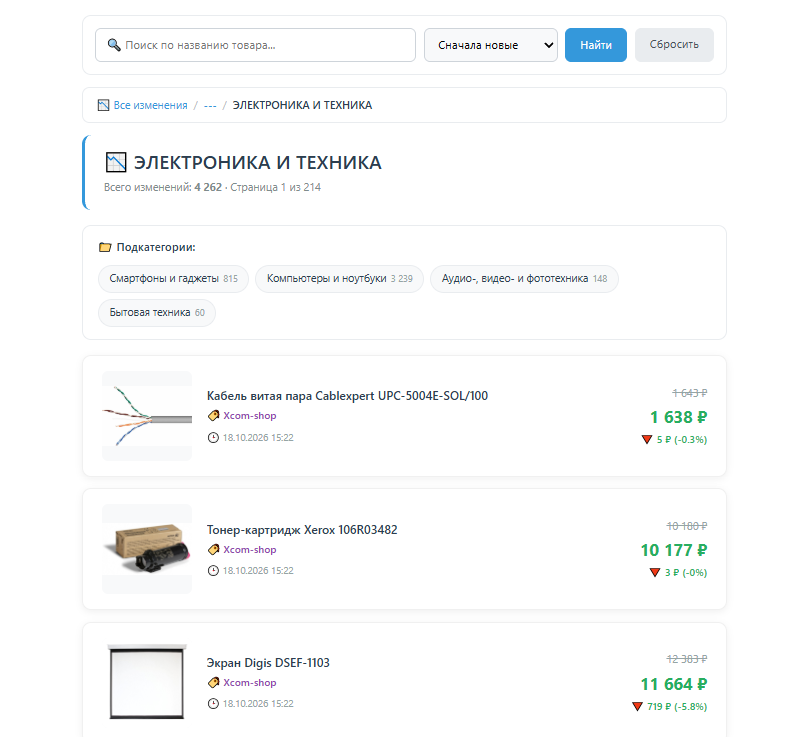The image size is (799, 737).
Task: Click the date text in Digis row
Action: 258,703
